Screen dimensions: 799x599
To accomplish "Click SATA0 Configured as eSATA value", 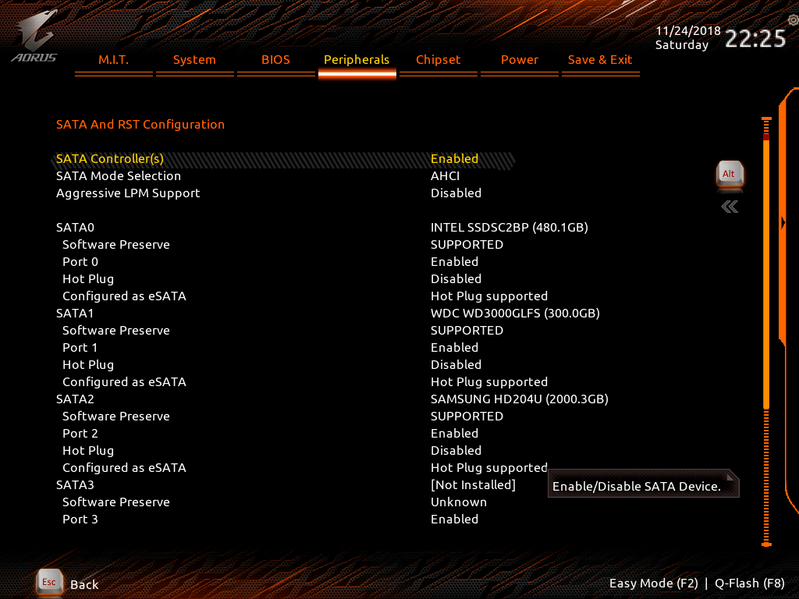I will pyautogui.click(x=489, y=296).
